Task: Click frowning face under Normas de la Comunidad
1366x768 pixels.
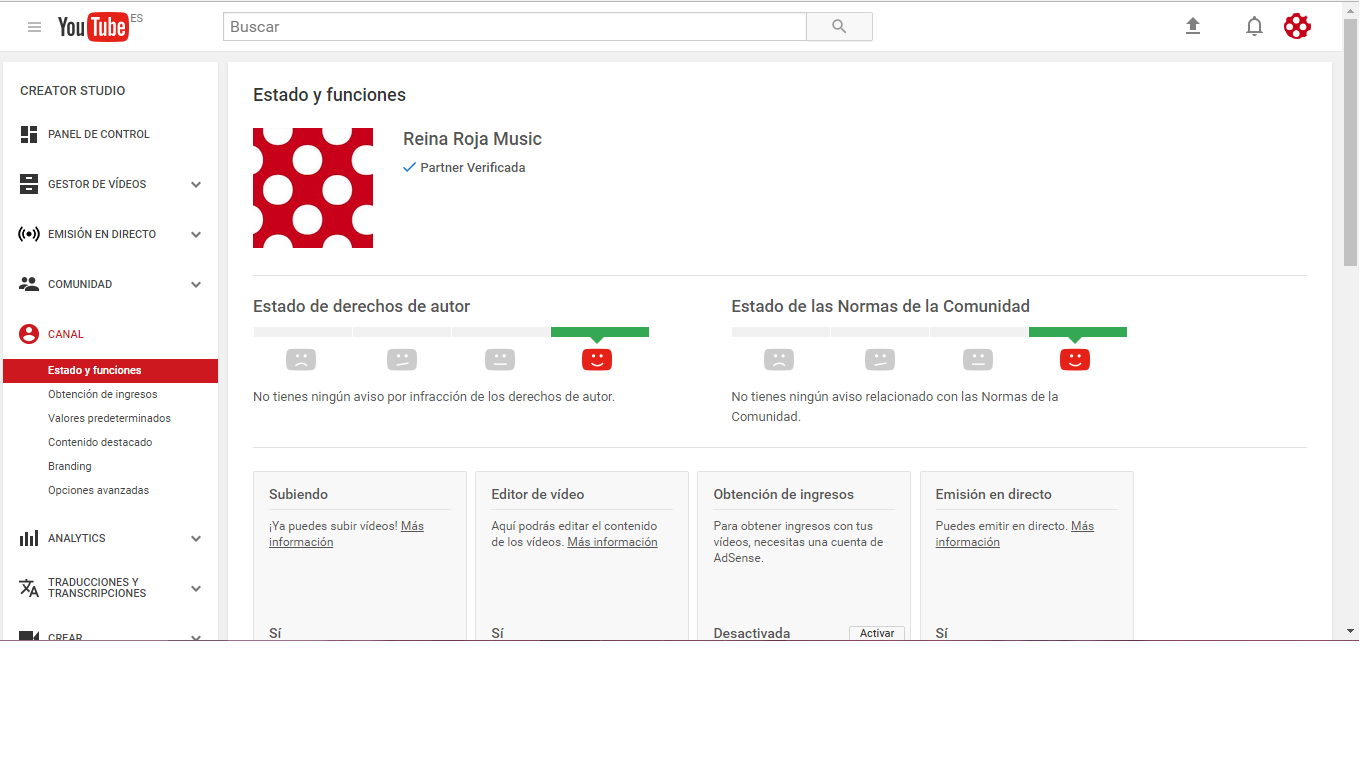Action: click(779, 360)
